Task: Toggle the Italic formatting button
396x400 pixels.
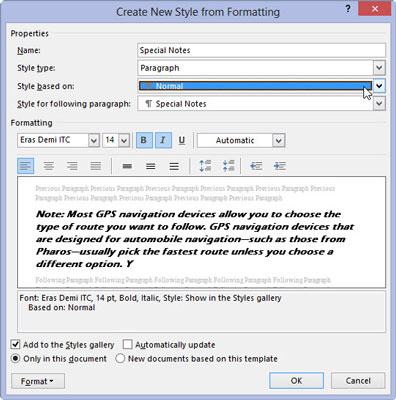Action: coord(163,140)
